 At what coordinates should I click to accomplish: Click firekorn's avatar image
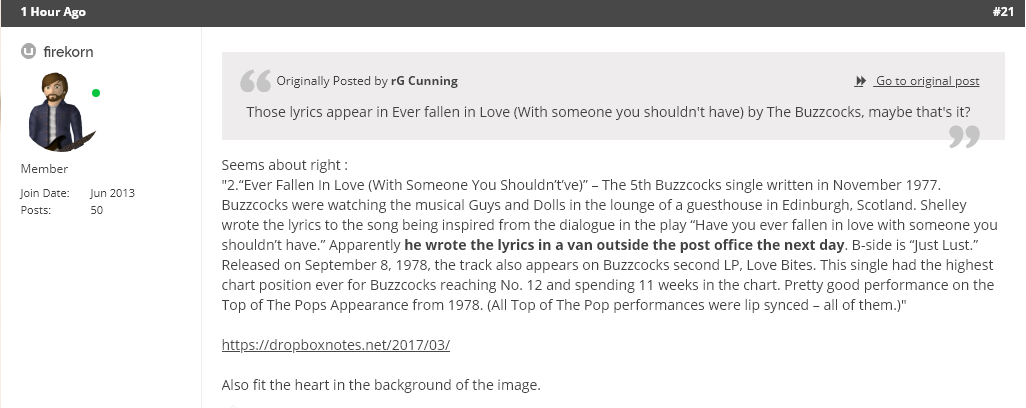pos(58,111)
